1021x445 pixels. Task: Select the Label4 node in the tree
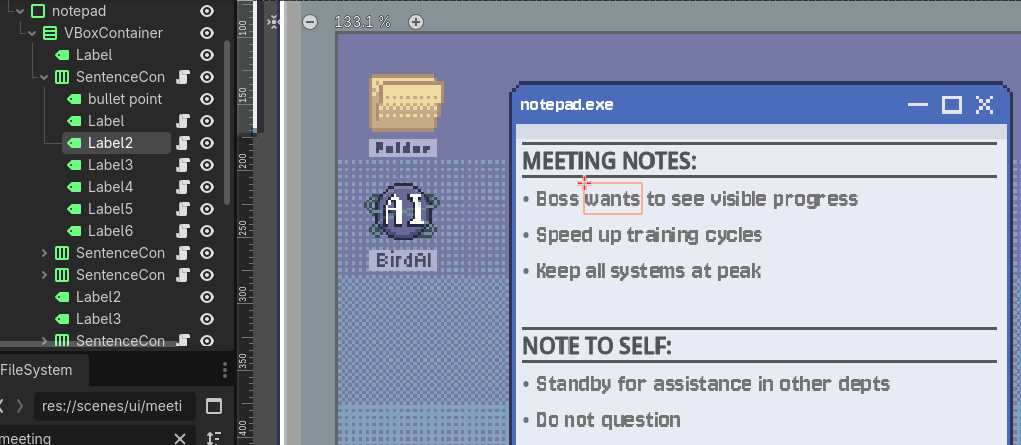110,187
